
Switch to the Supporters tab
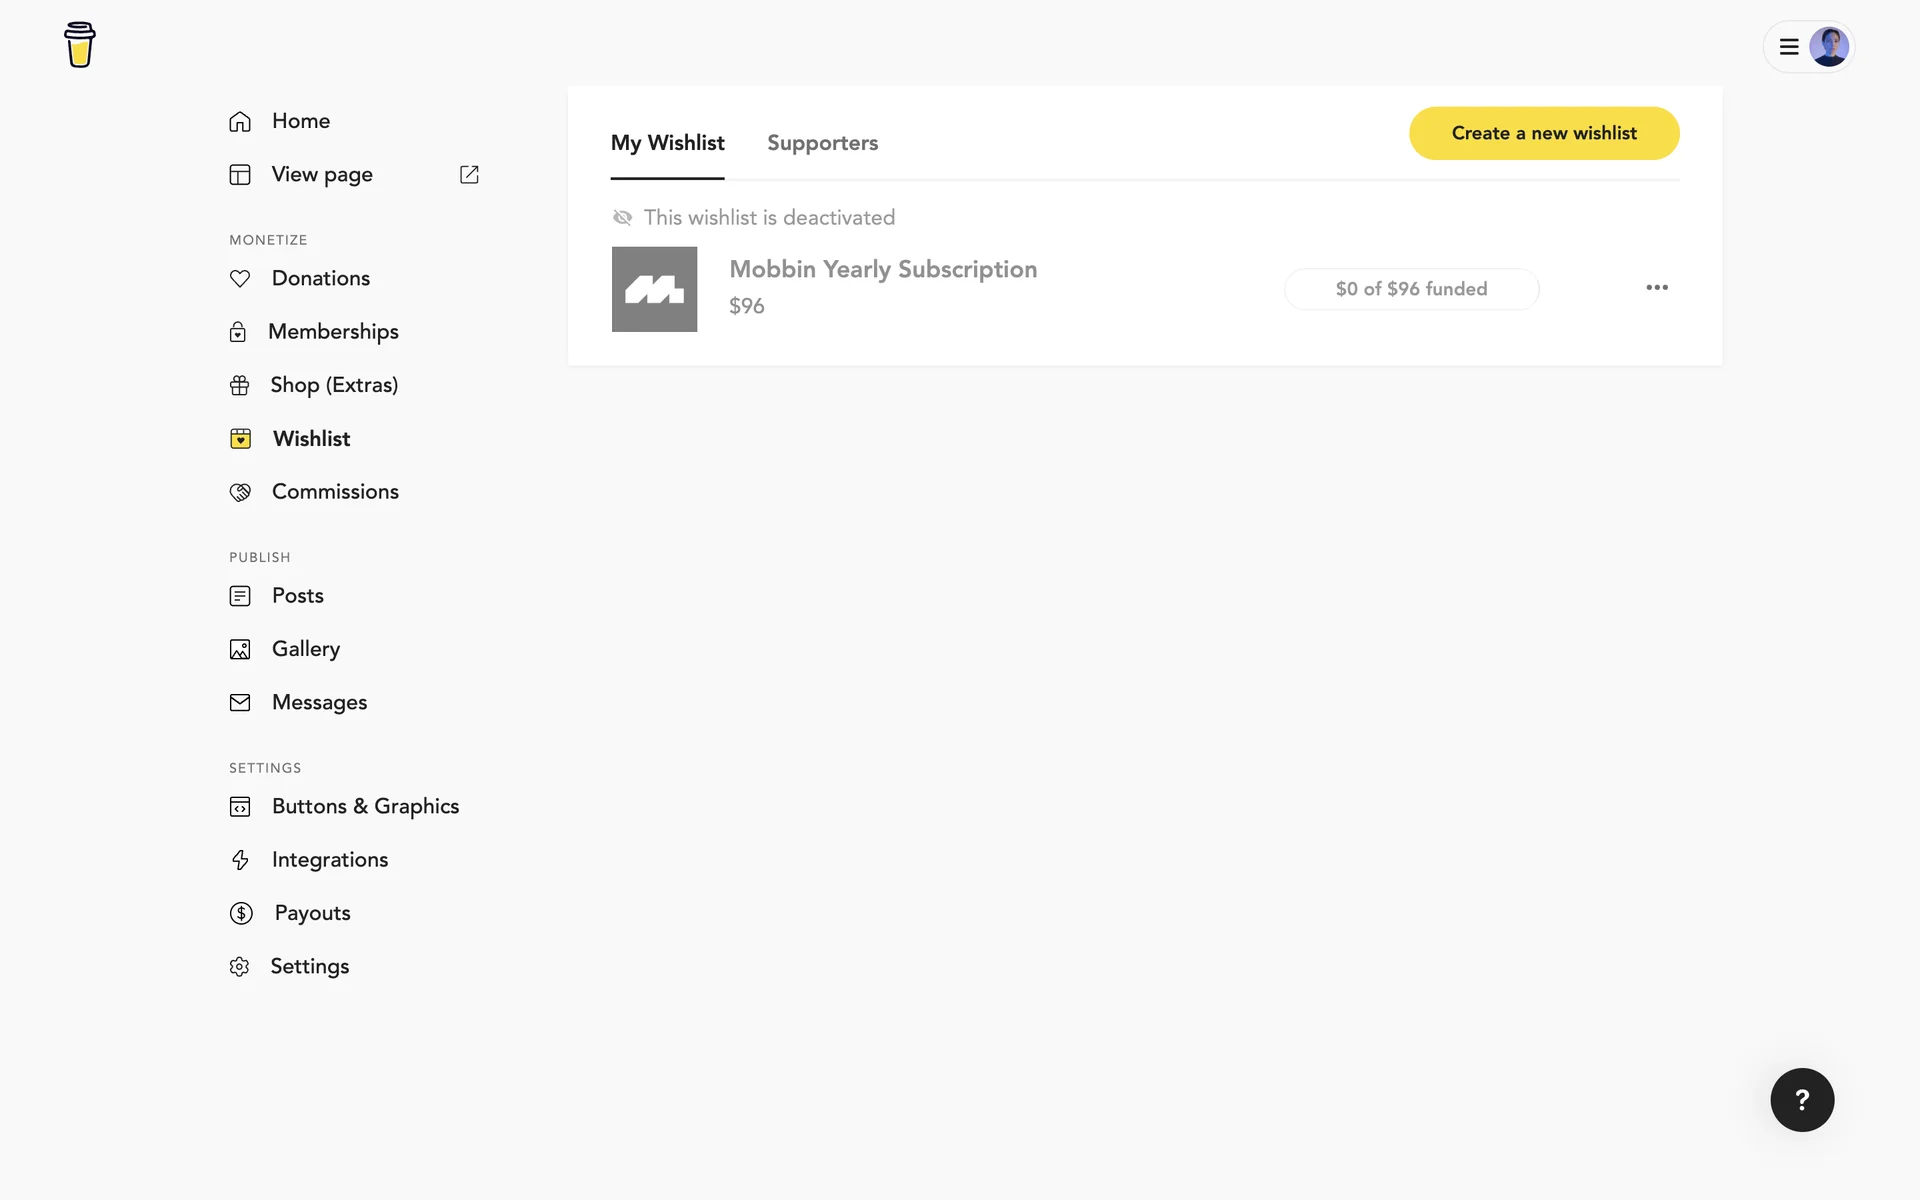(822, 143)
